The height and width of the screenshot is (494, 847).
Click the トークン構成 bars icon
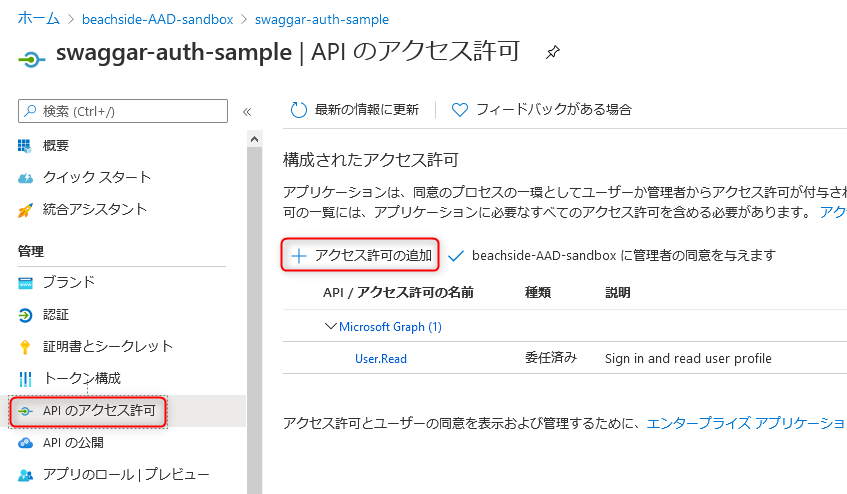pos(25,379)
